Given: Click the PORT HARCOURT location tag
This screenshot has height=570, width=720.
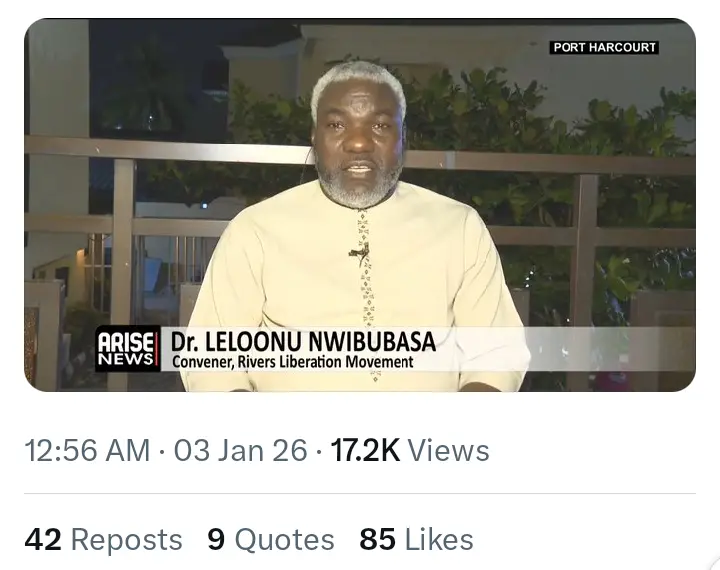Looking at the screenshot, I should pos(605,47).
